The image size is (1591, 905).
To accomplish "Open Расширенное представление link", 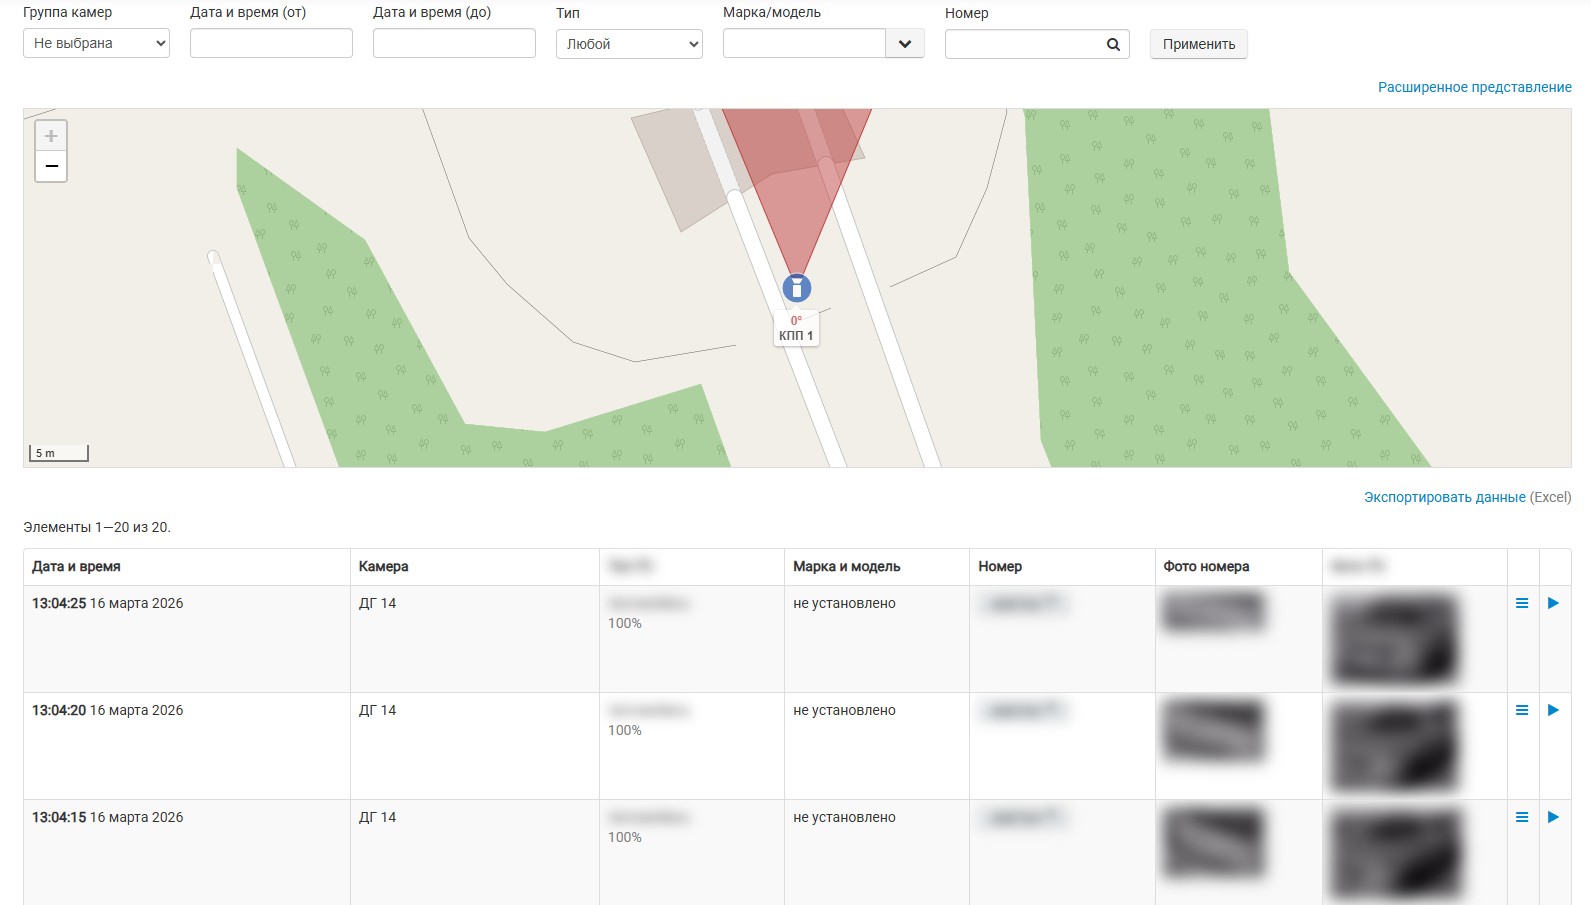I will [x=1474, y=87].
